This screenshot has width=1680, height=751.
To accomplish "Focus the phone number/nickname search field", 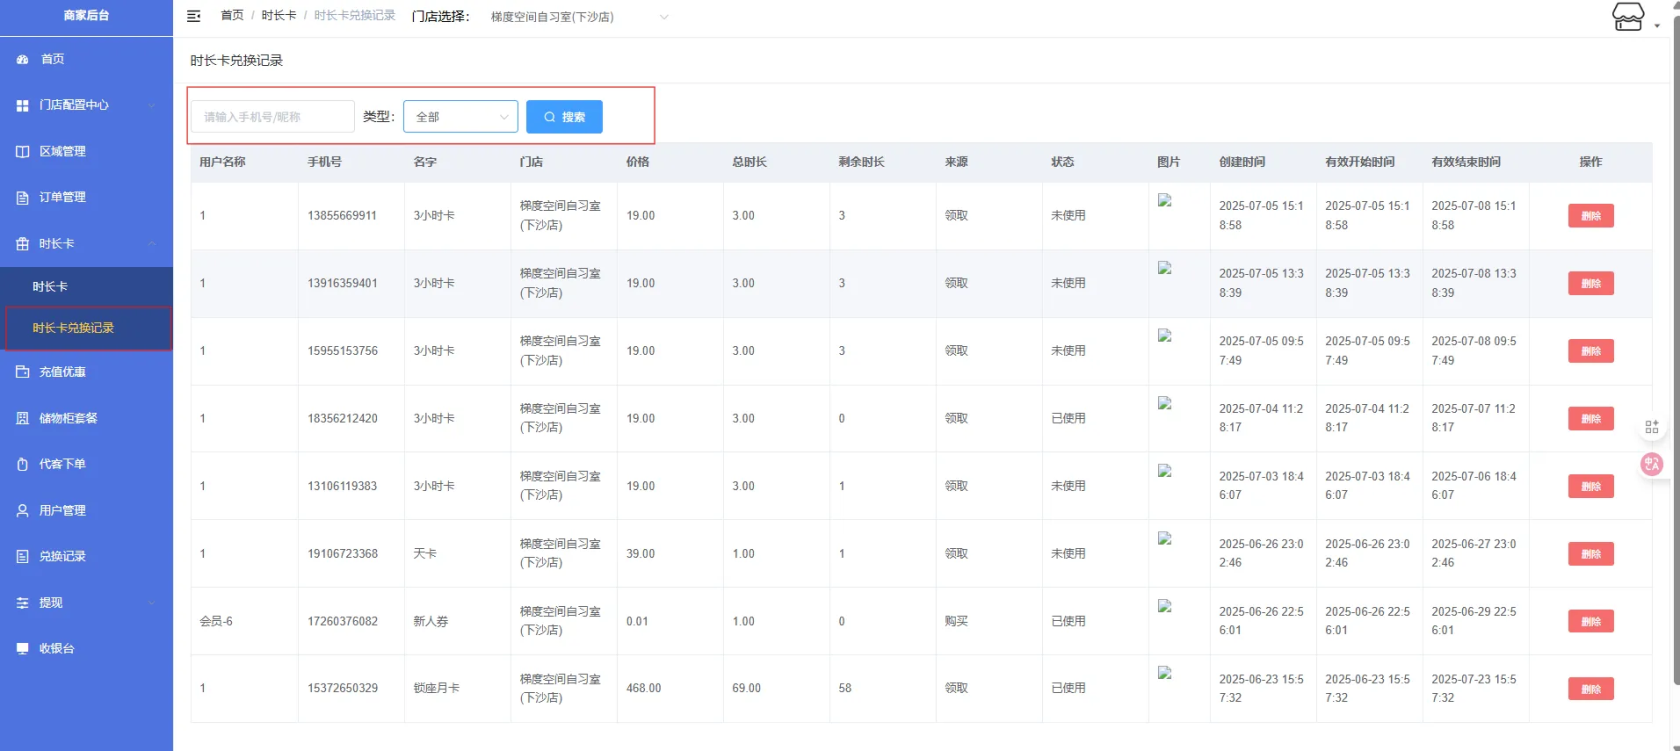I will click(273, 117).
